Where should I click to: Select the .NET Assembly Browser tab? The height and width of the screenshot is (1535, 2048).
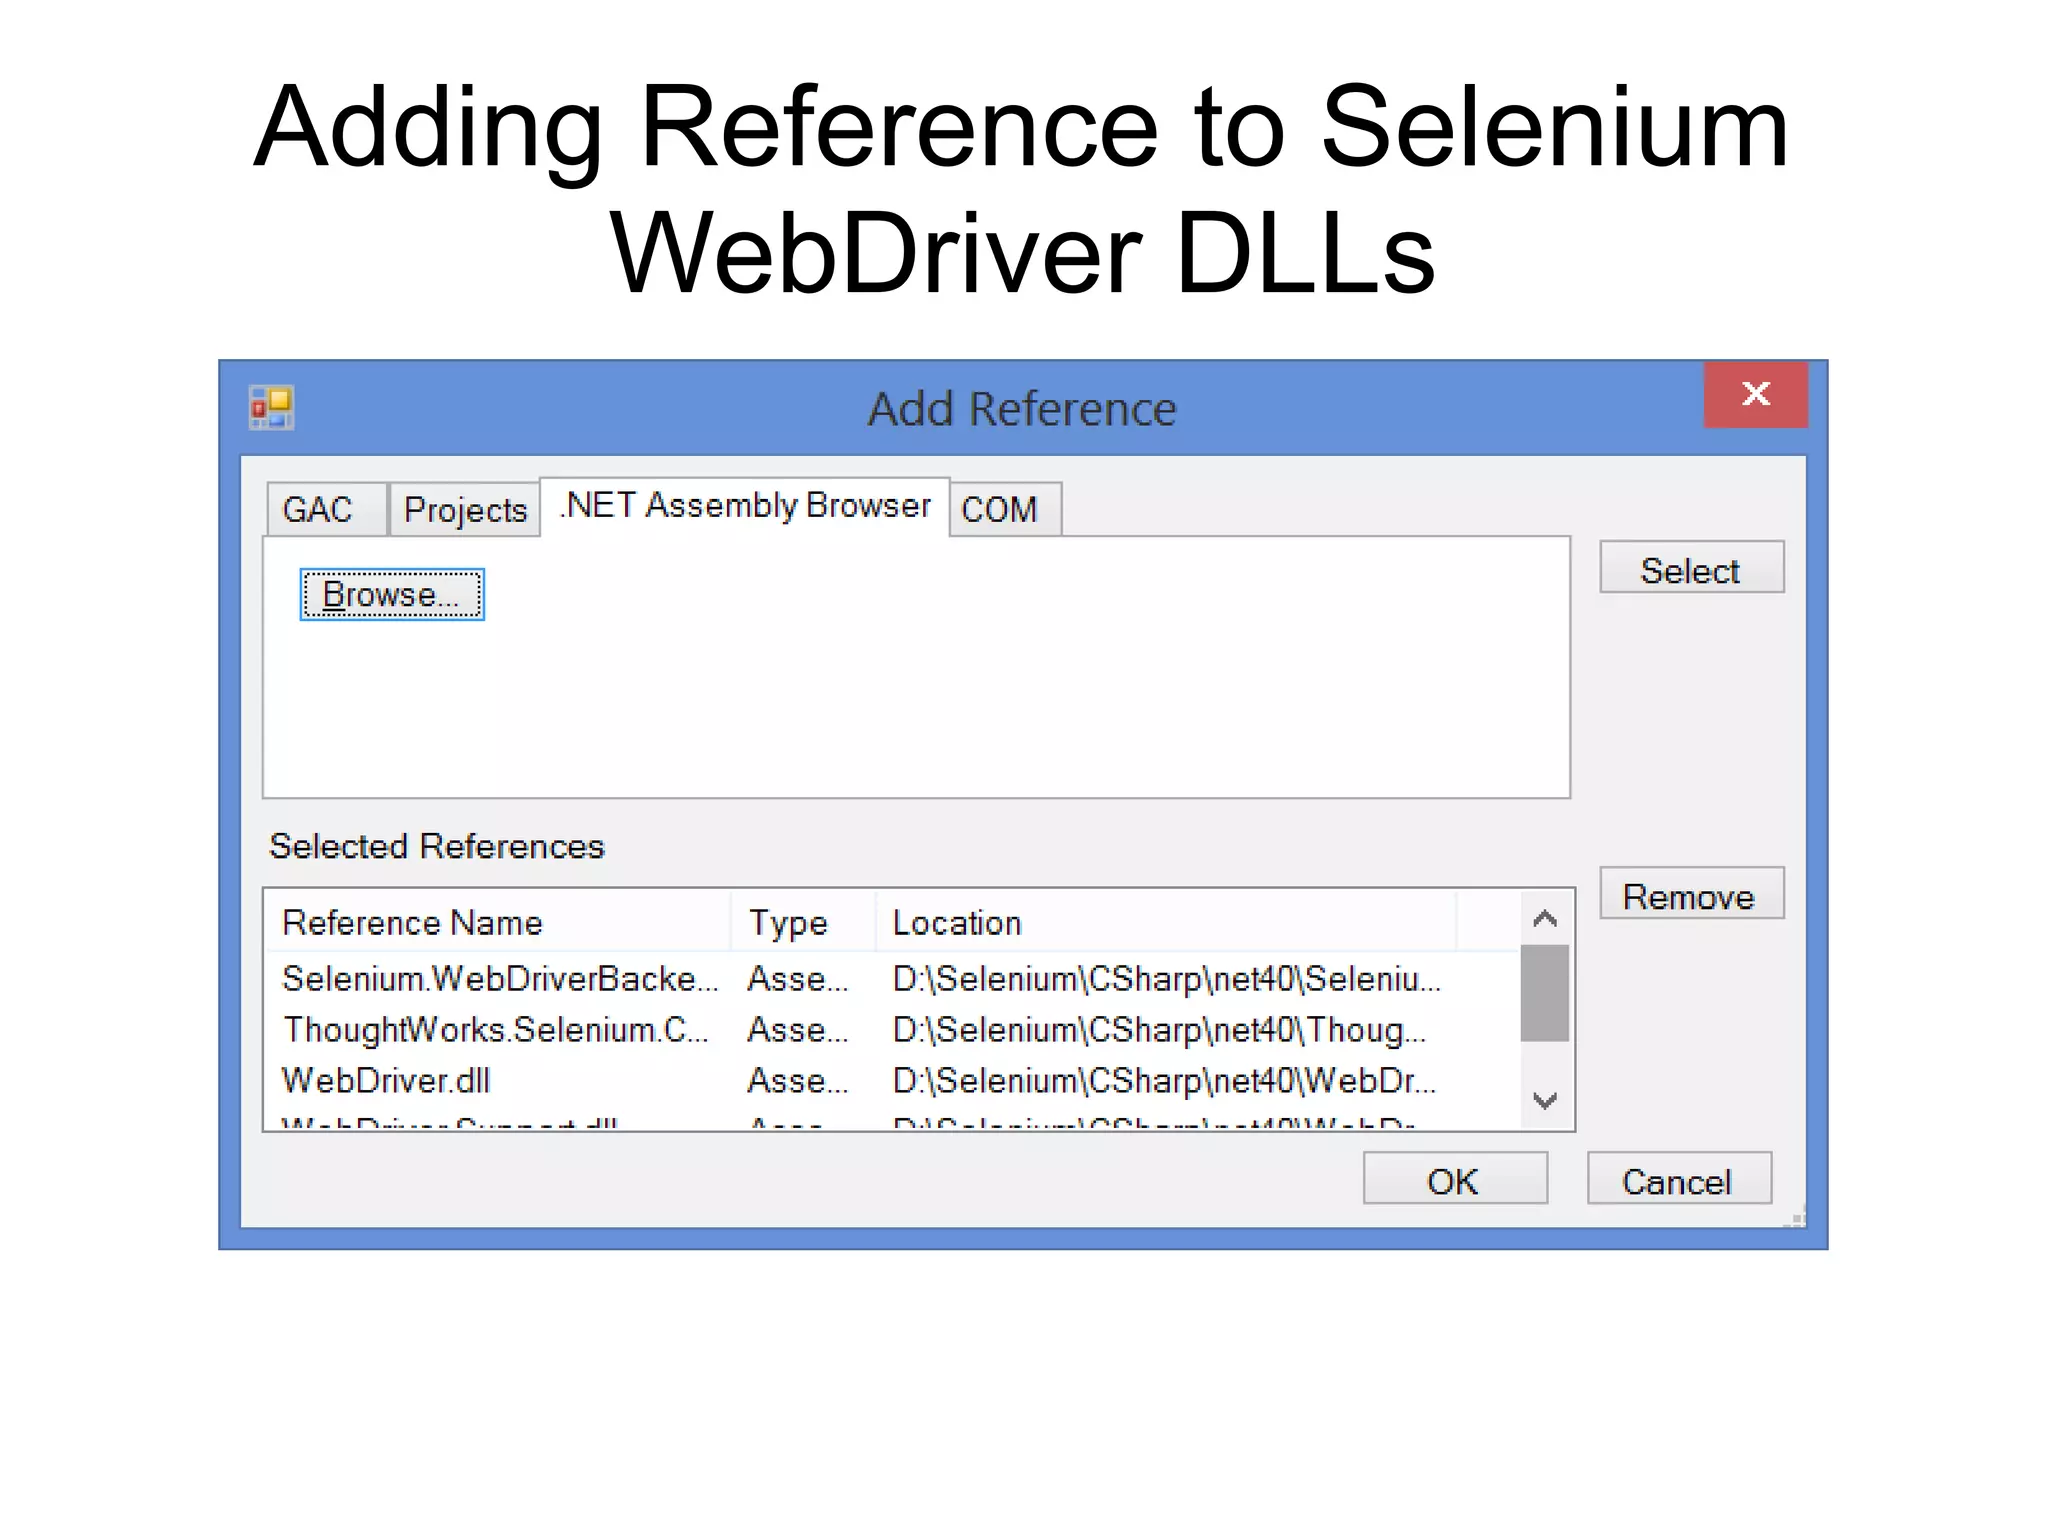pos(745,506)
